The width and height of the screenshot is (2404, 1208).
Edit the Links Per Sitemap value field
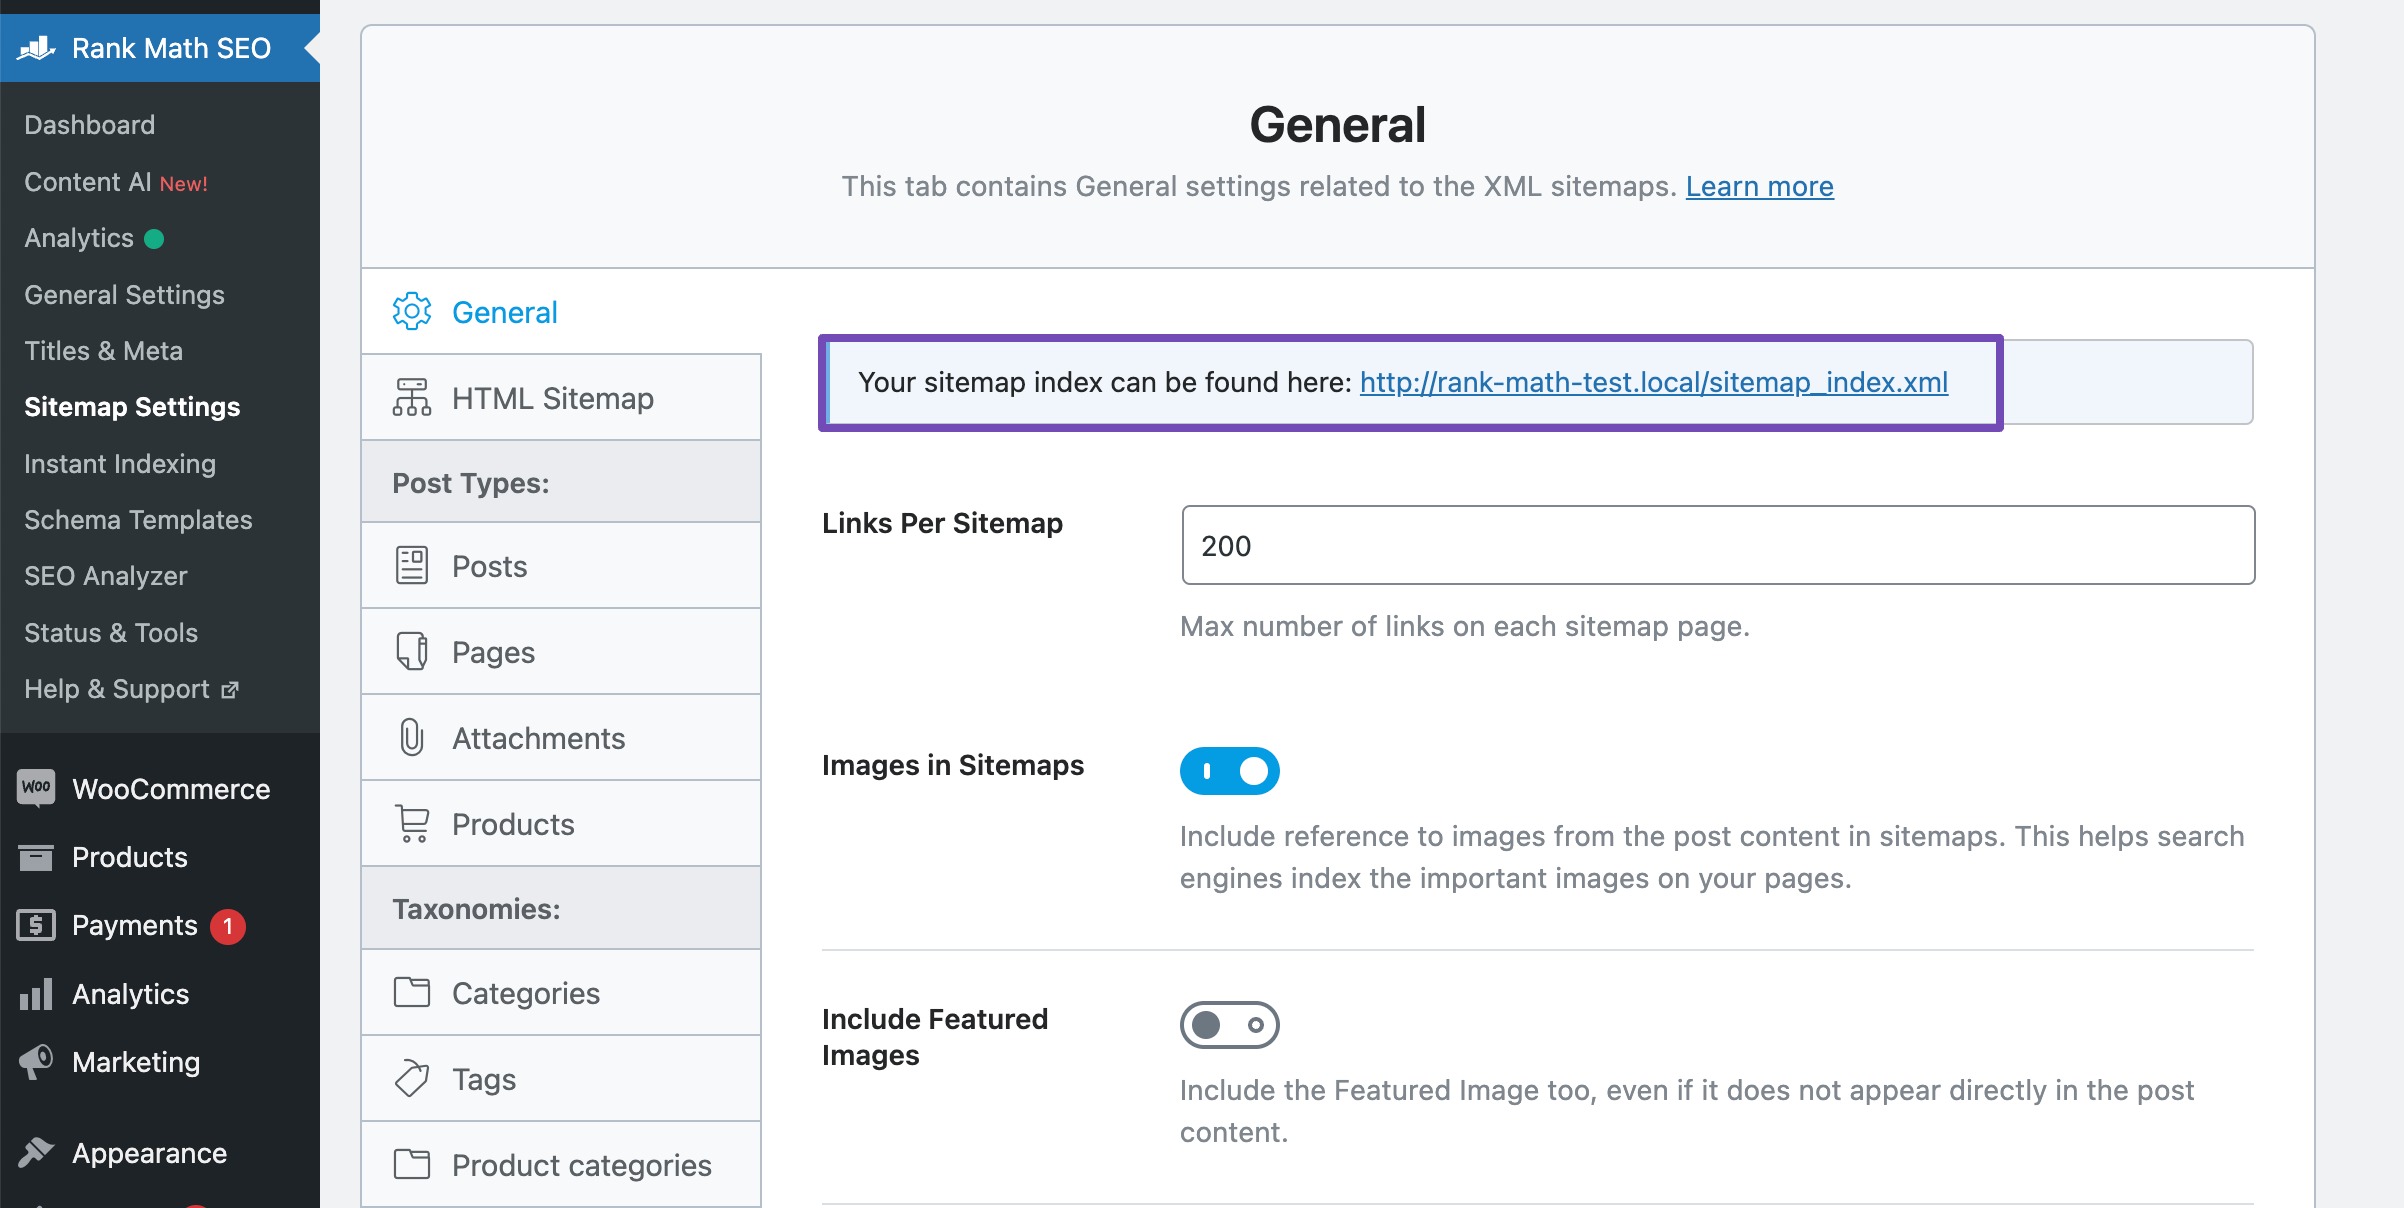pos(1718,546)
